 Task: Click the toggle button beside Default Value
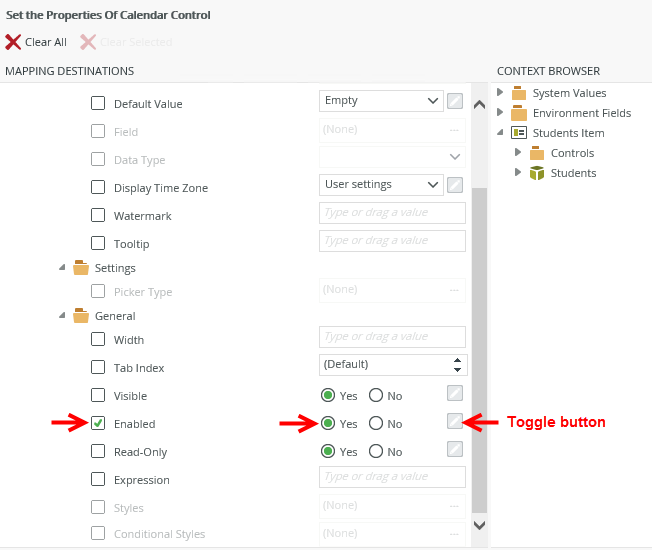pos(455,101)
